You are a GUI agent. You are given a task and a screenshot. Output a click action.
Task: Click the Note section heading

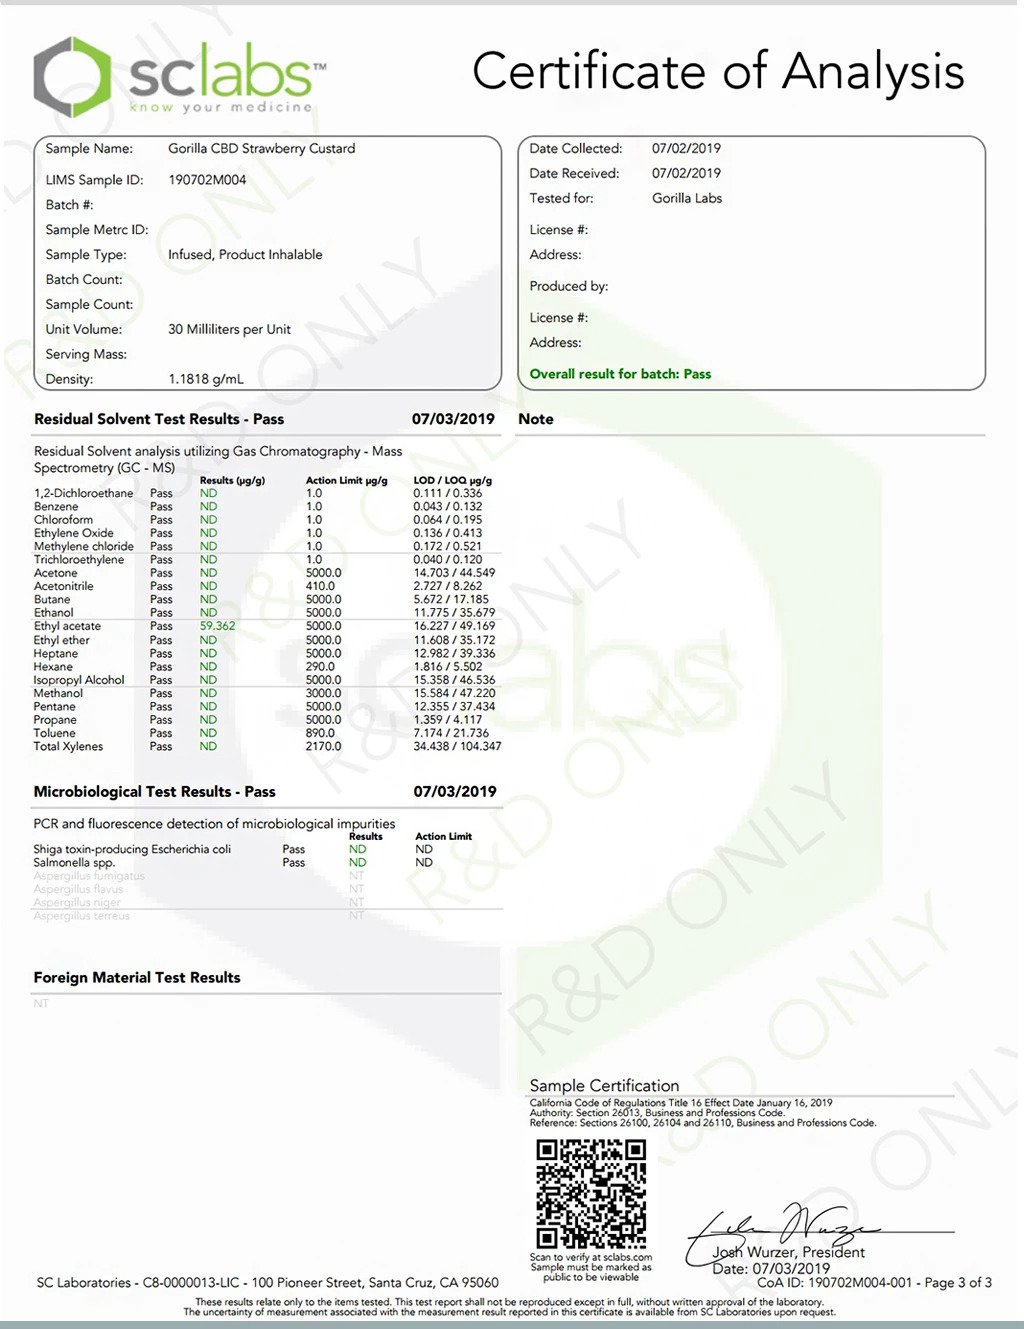pos(535,419)
